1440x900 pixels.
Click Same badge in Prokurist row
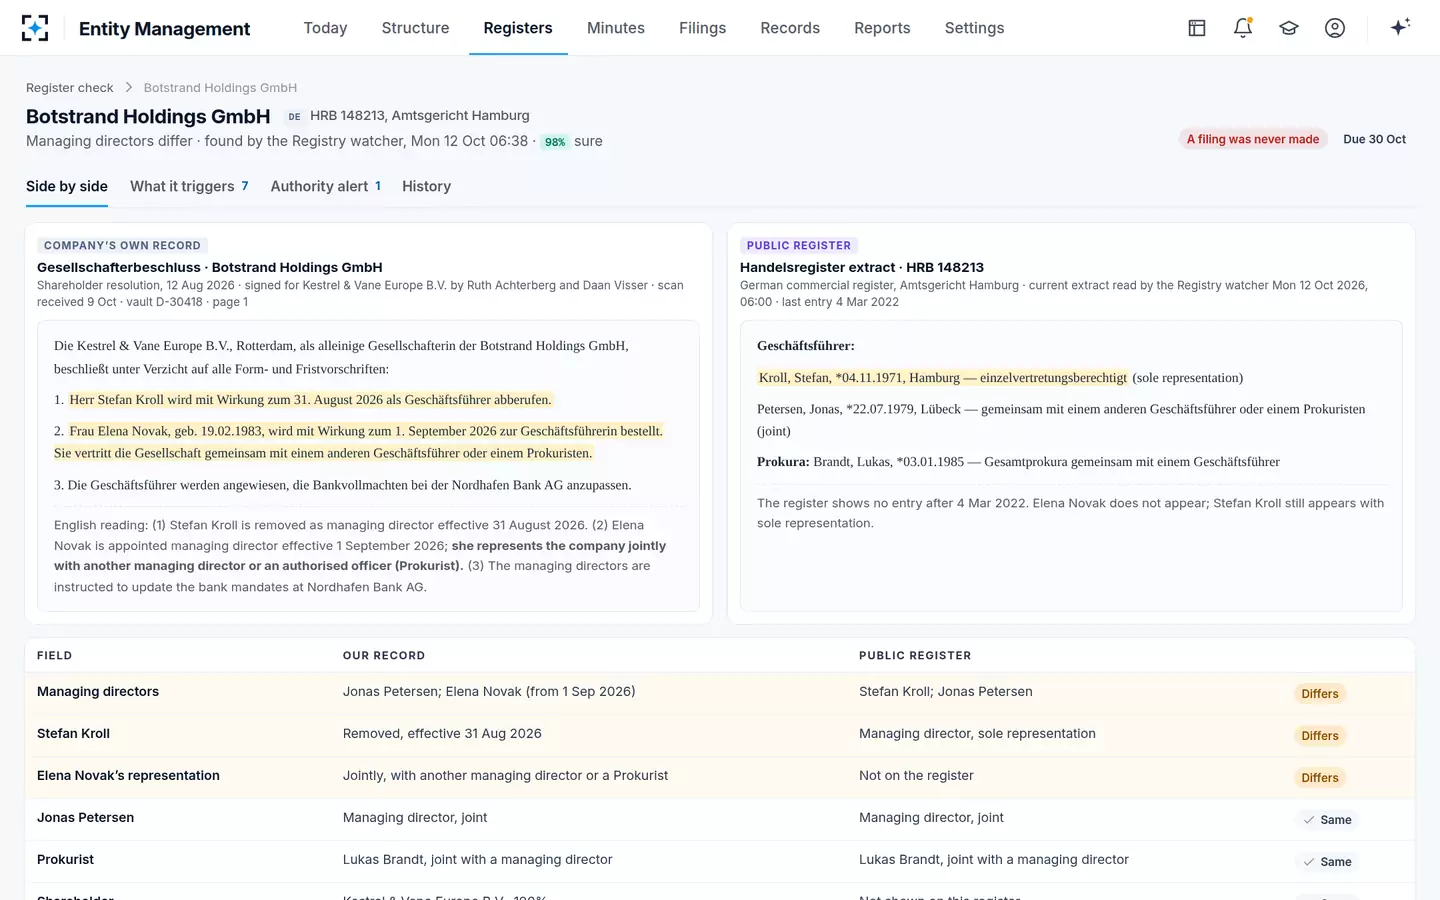click(1327, 862)
